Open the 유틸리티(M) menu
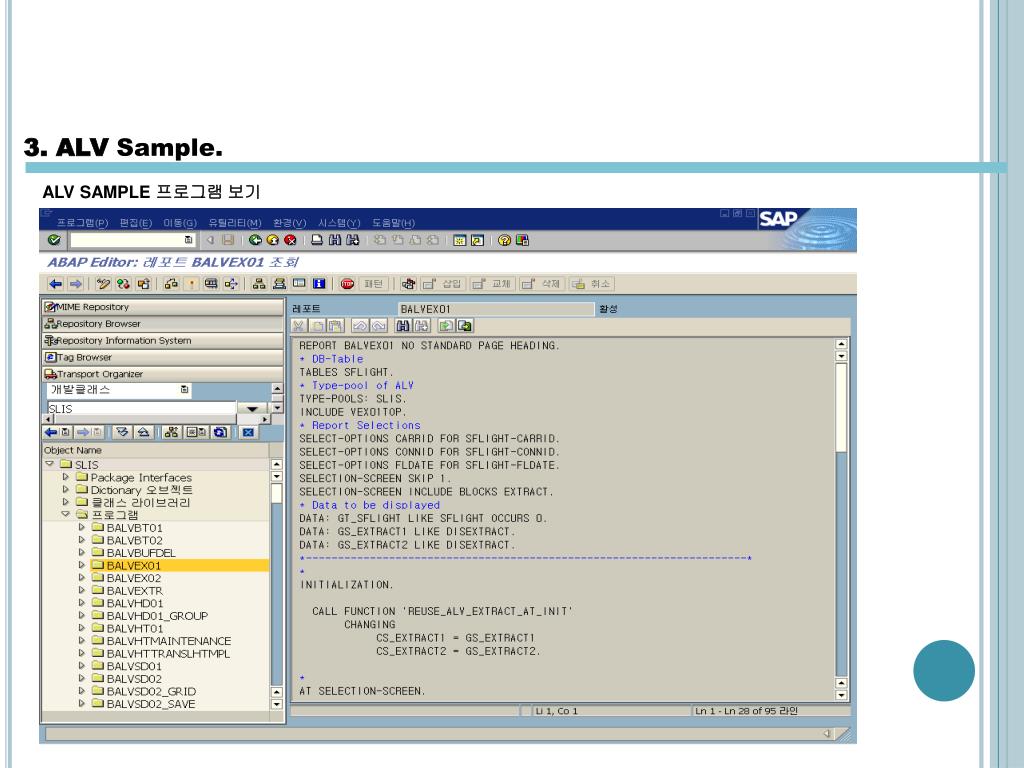 235,223
